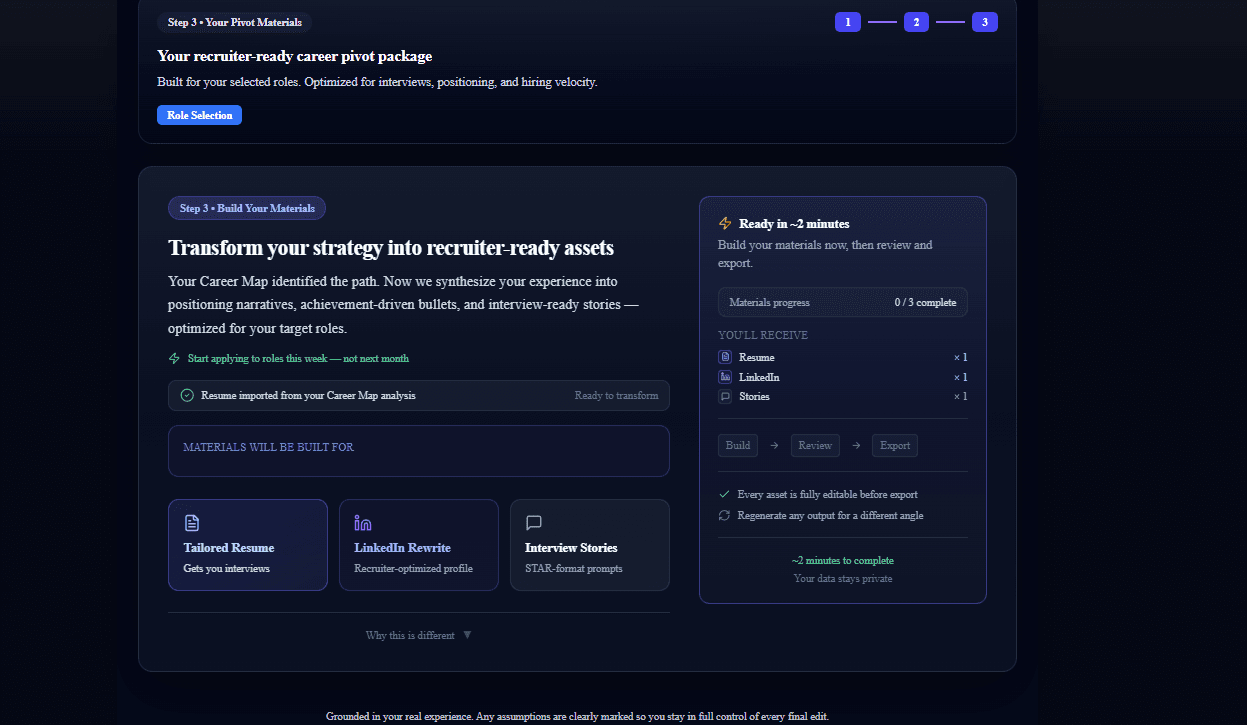
Task: Click the Stories icon in the deliverables list
Action: (x=724, y=396)
